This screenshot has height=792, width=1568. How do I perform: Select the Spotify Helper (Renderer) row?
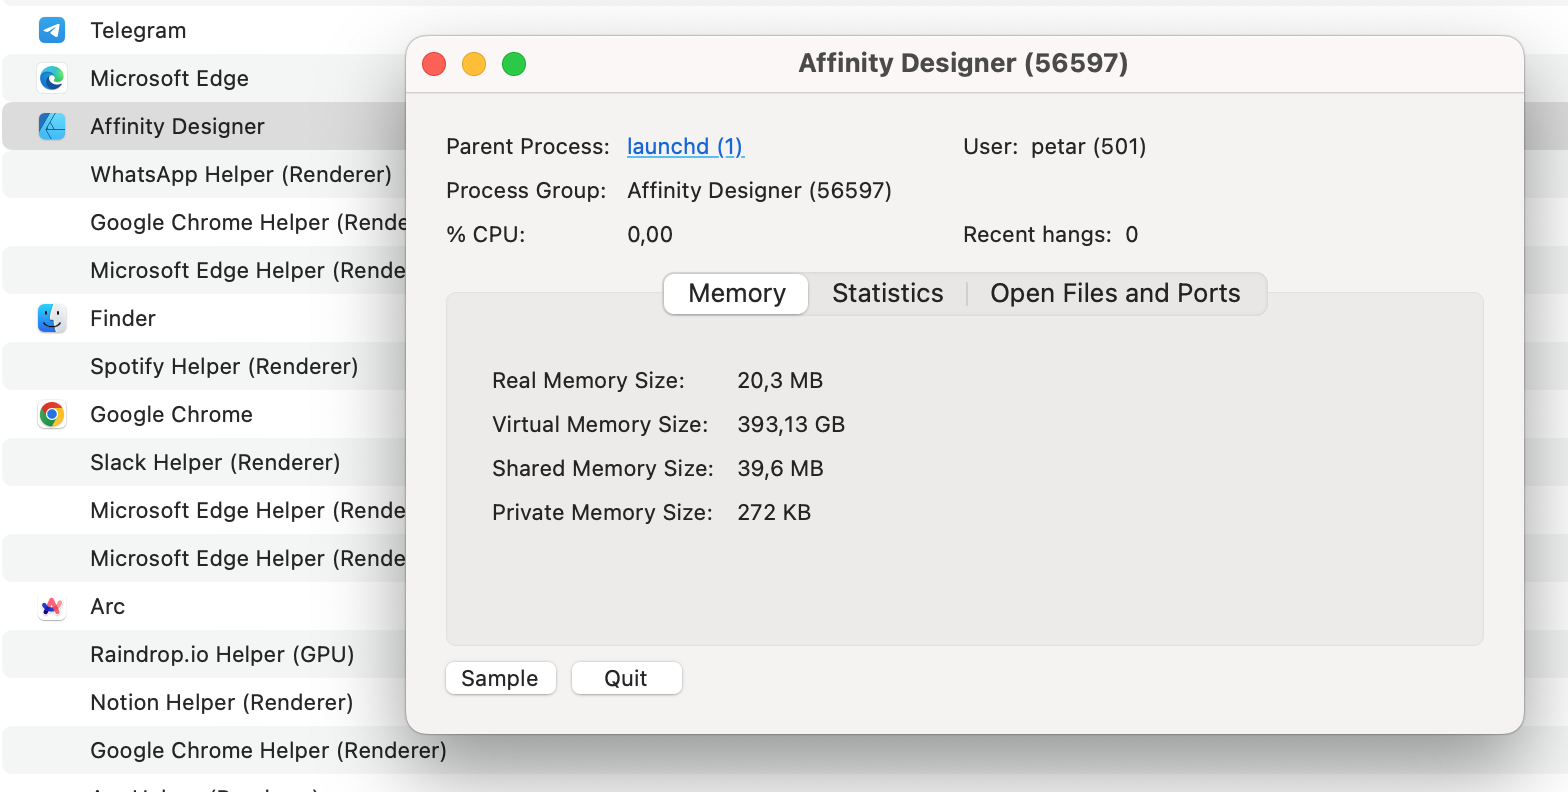[x=204, y=366]
